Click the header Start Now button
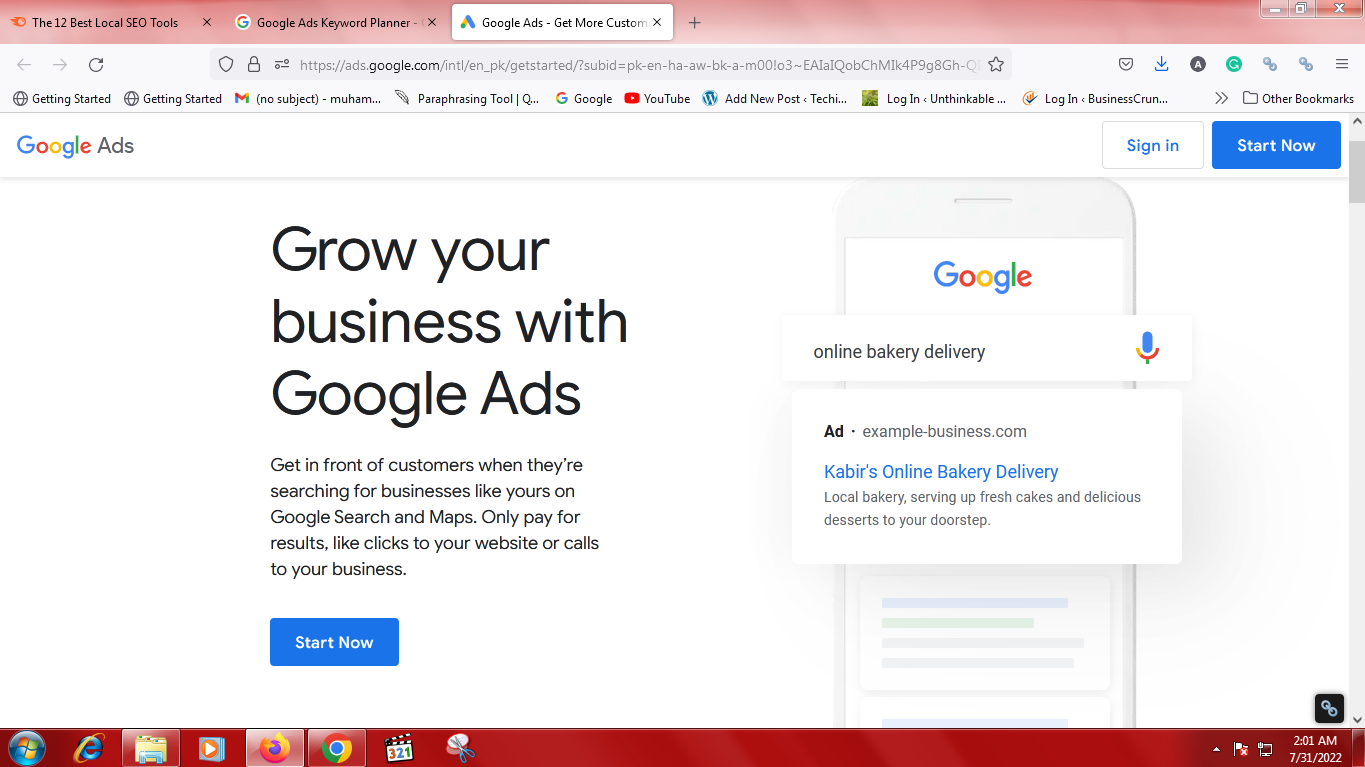Viewport: 1365px width, 767px height. [x=1276, y=145]
